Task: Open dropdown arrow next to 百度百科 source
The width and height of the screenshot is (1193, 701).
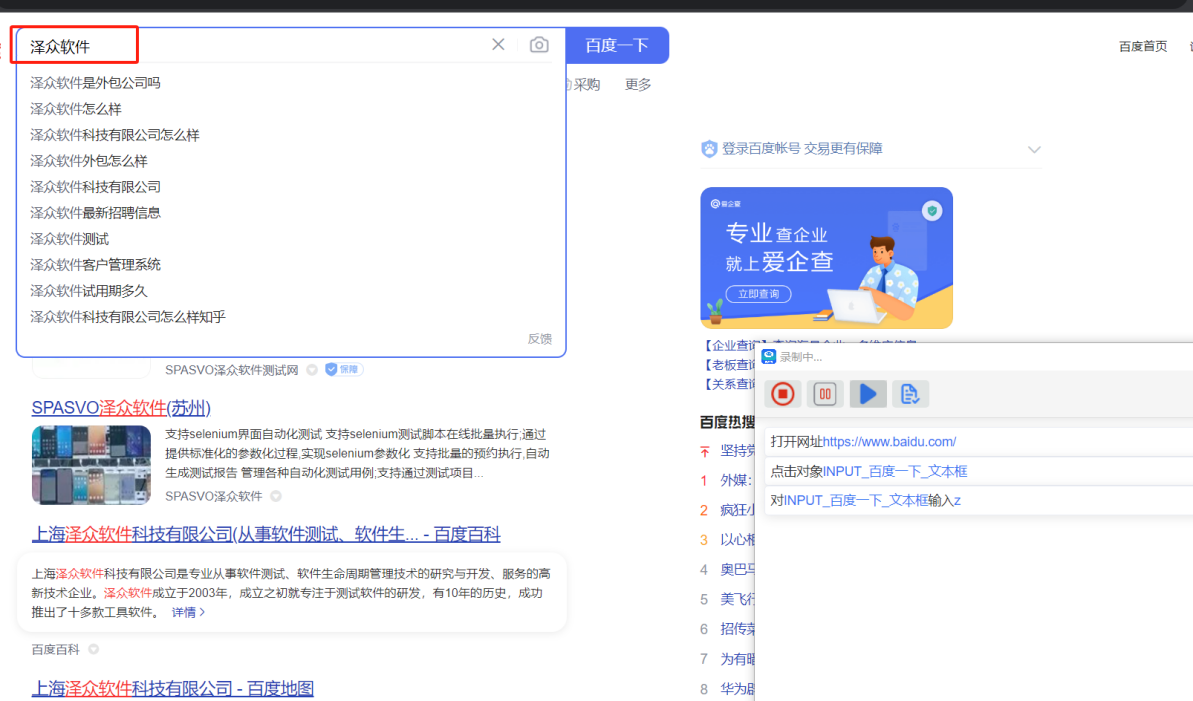Action: [94, 649]
